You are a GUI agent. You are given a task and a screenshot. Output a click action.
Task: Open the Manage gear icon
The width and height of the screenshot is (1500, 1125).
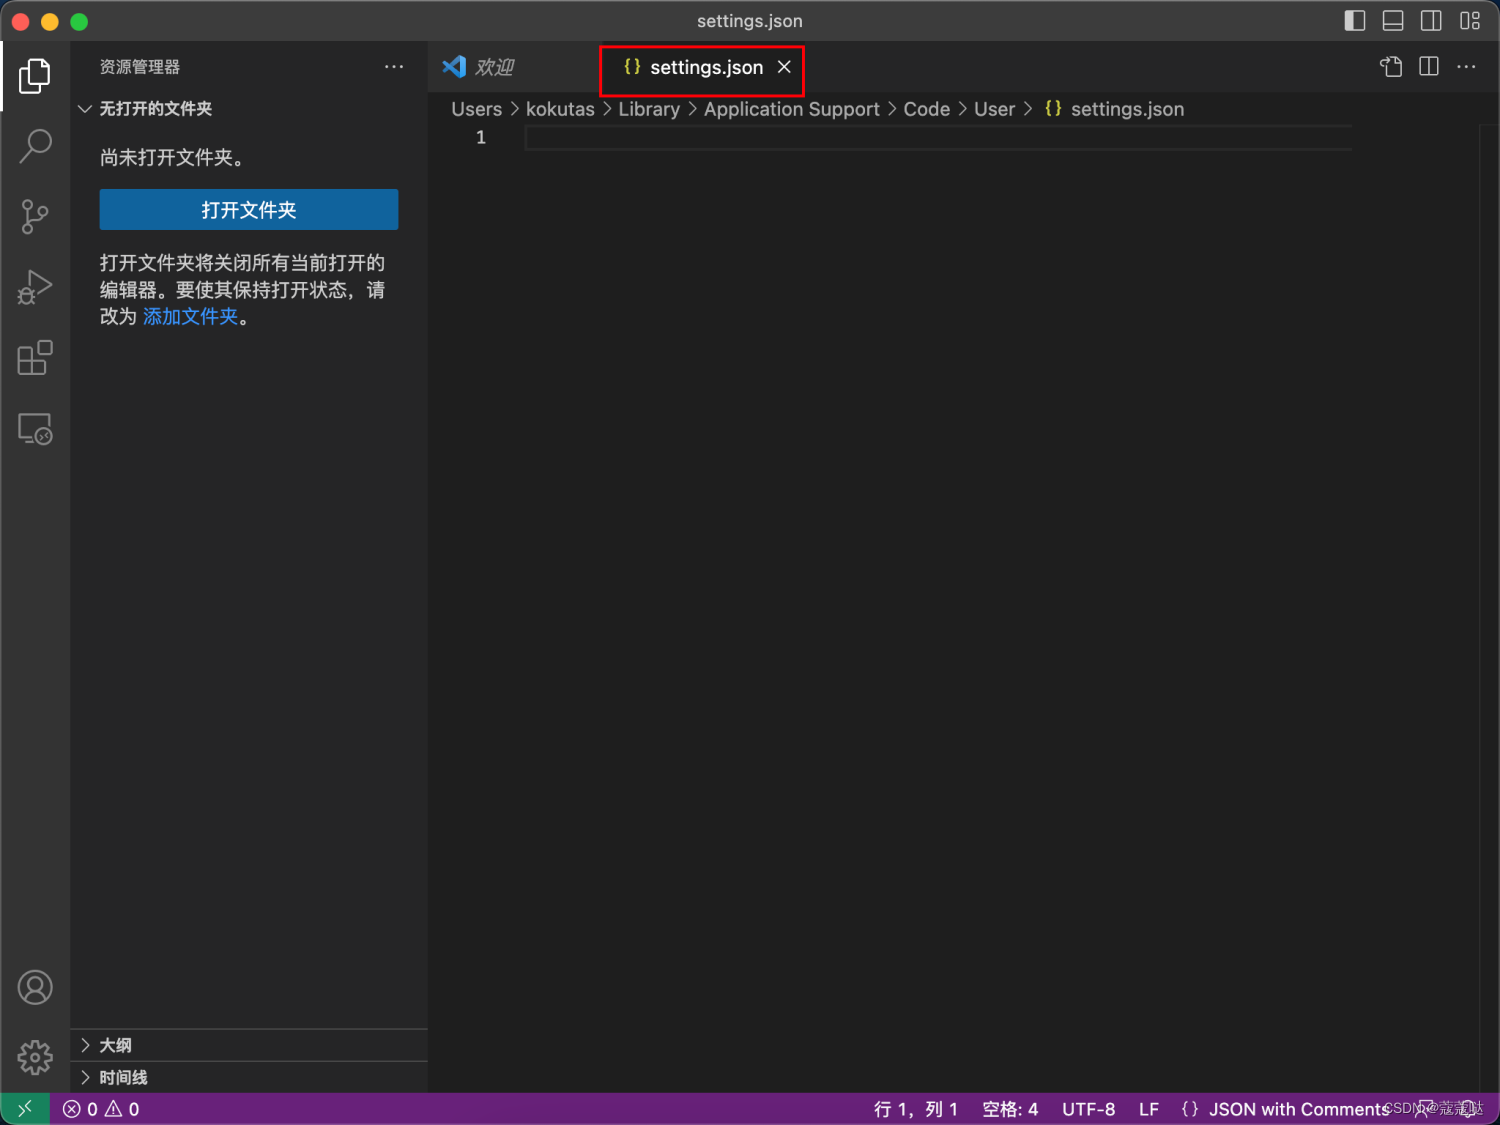pos(35,1057)
